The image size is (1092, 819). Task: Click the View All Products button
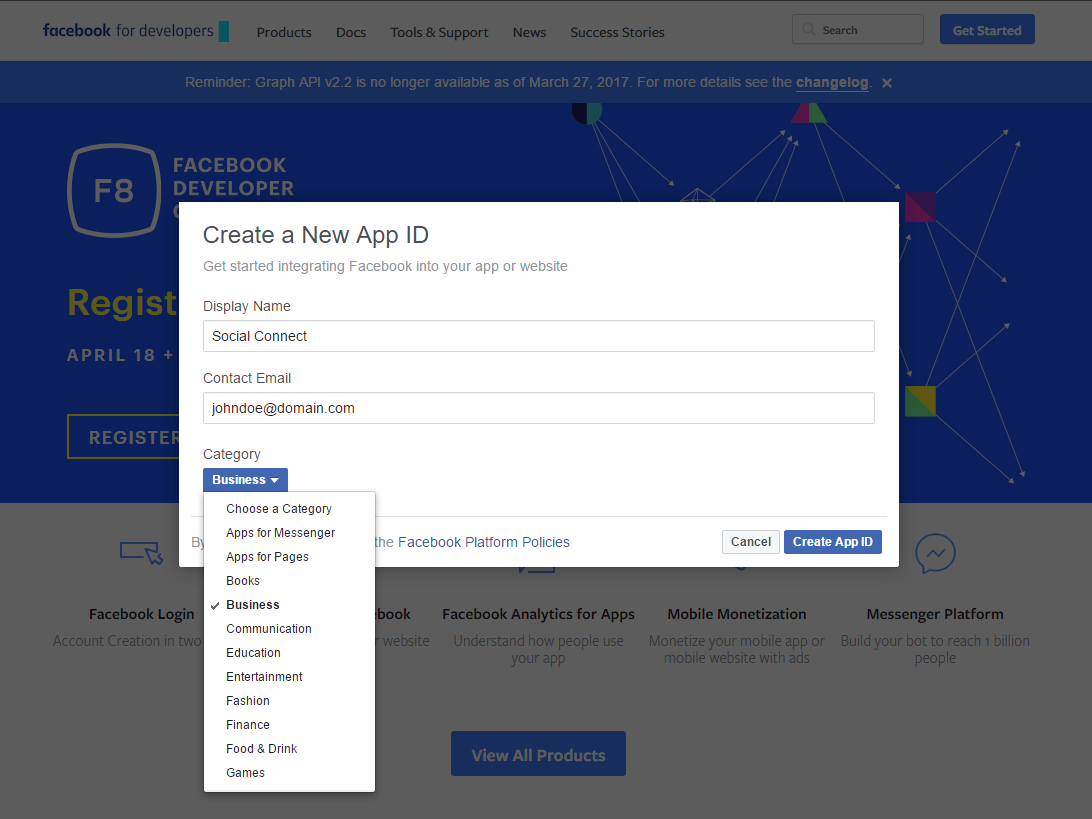(x=538, y=754)
